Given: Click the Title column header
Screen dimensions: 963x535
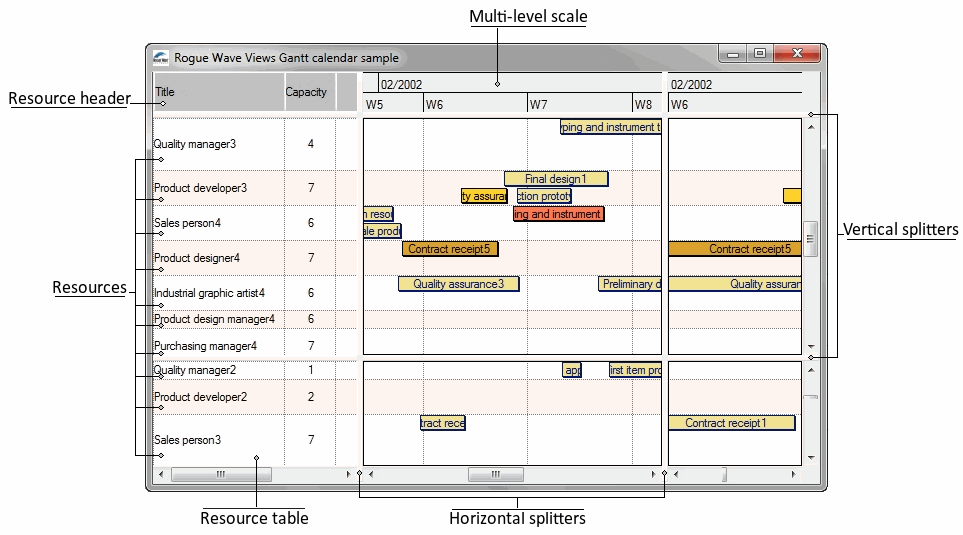Looking at the screenshot, I should (x=218, y=92).
